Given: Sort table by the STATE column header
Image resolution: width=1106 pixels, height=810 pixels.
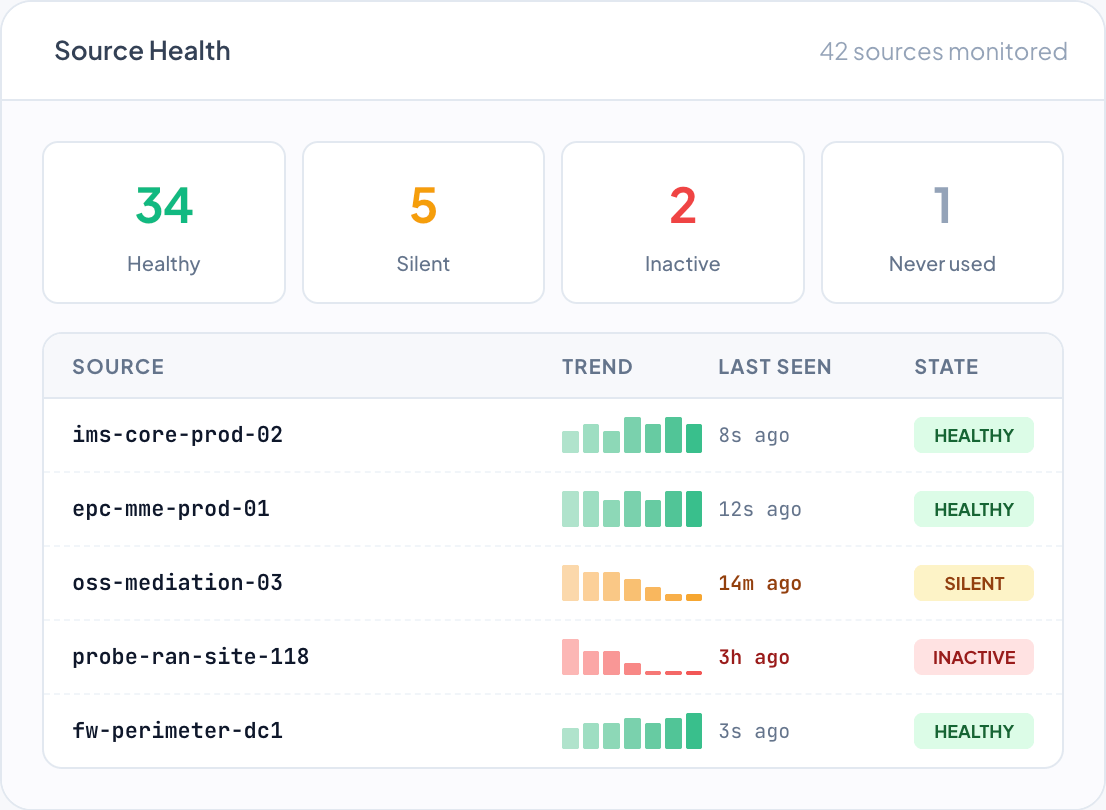Looking at the screenshot, I should (x=946, y=367).
